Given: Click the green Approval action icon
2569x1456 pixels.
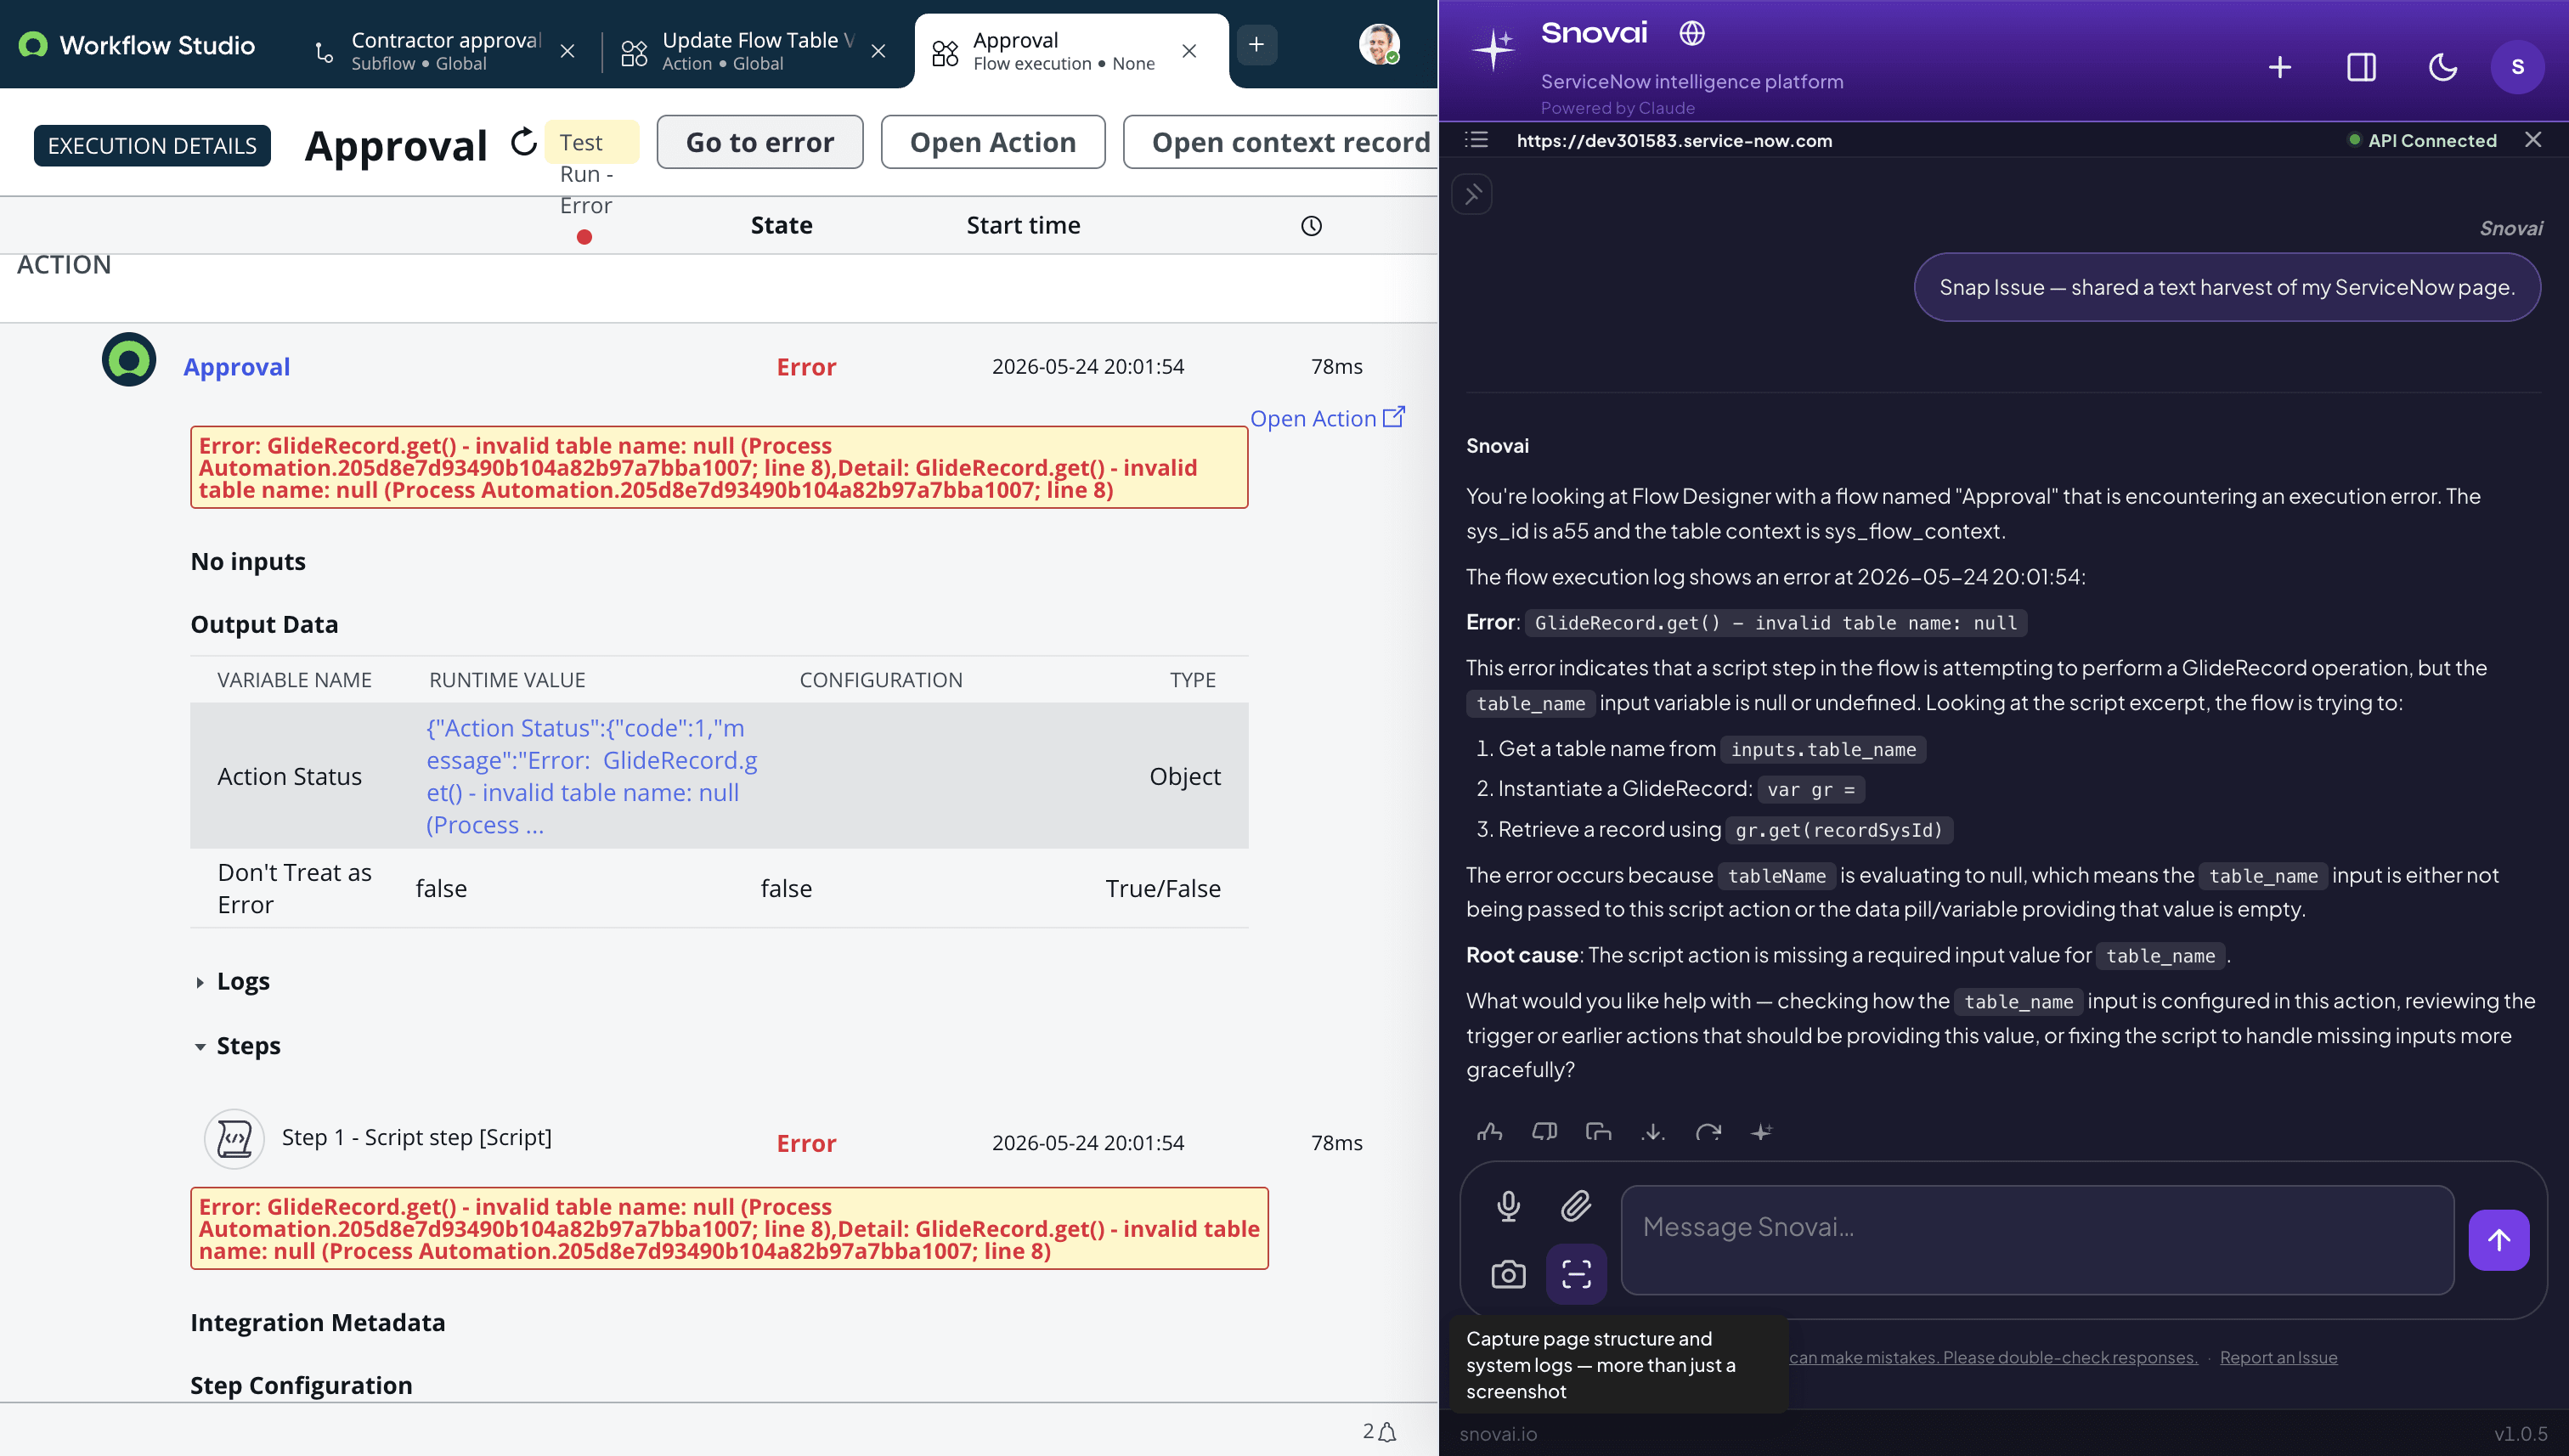Looking at the screenshot, I should (129, 360).
